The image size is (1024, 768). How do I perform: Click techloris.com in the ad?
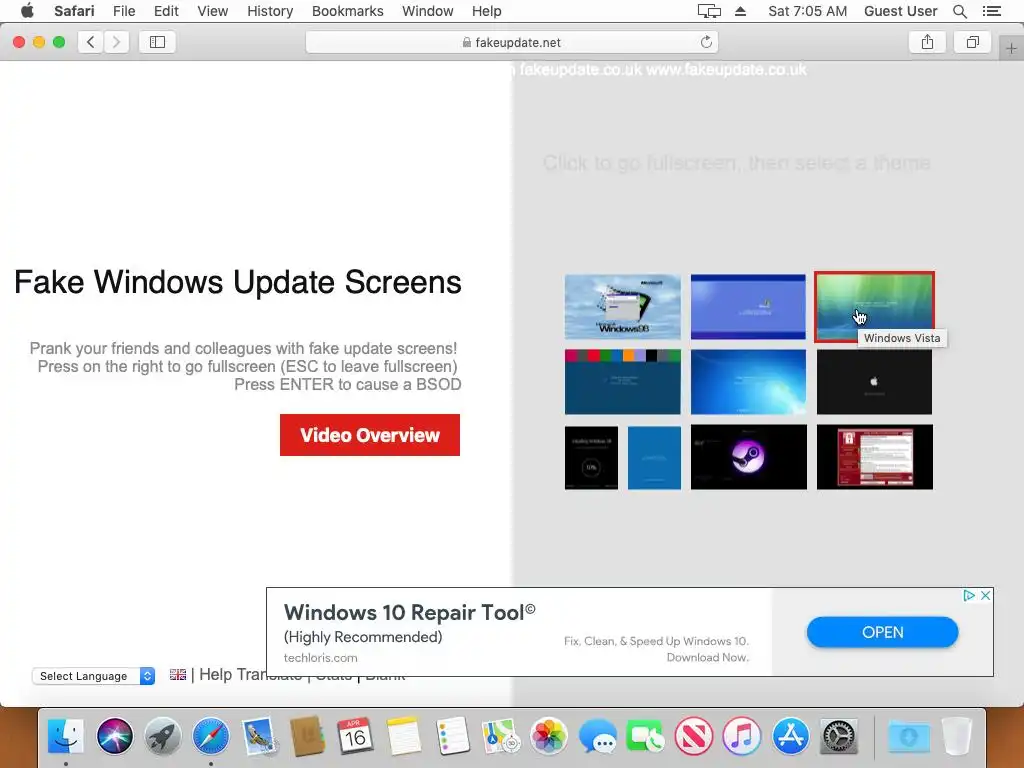[x=321, y=658]
